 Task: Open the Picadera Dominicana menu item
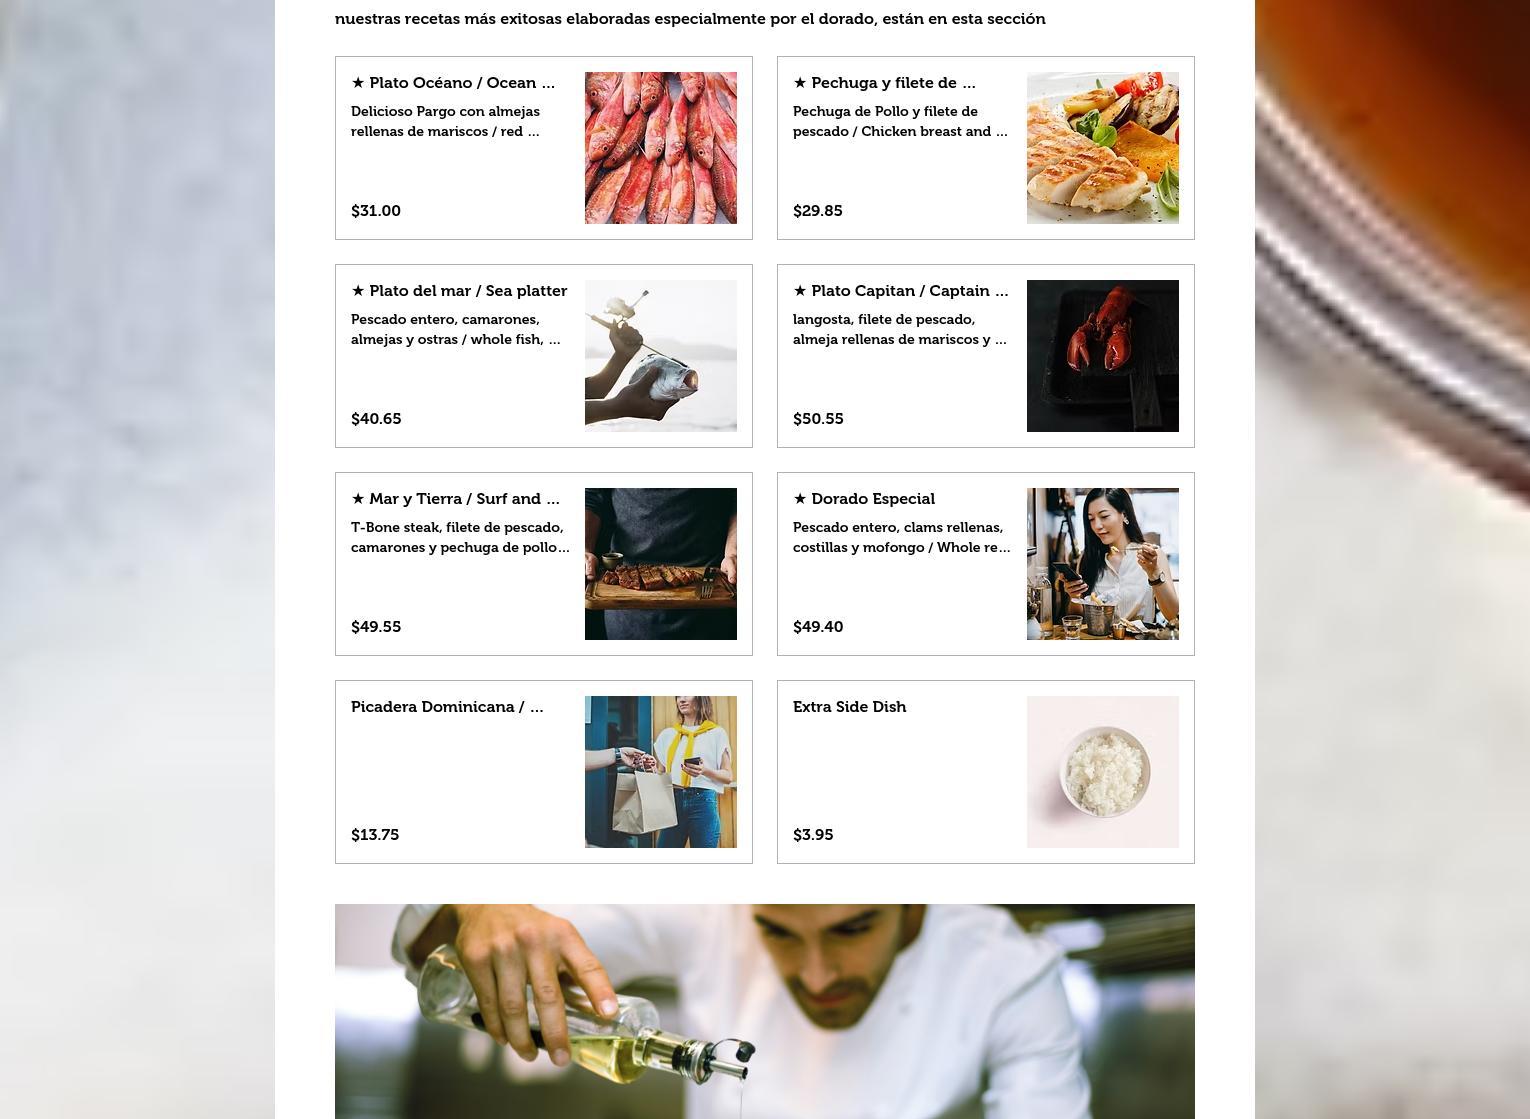[x=447, y=707]
